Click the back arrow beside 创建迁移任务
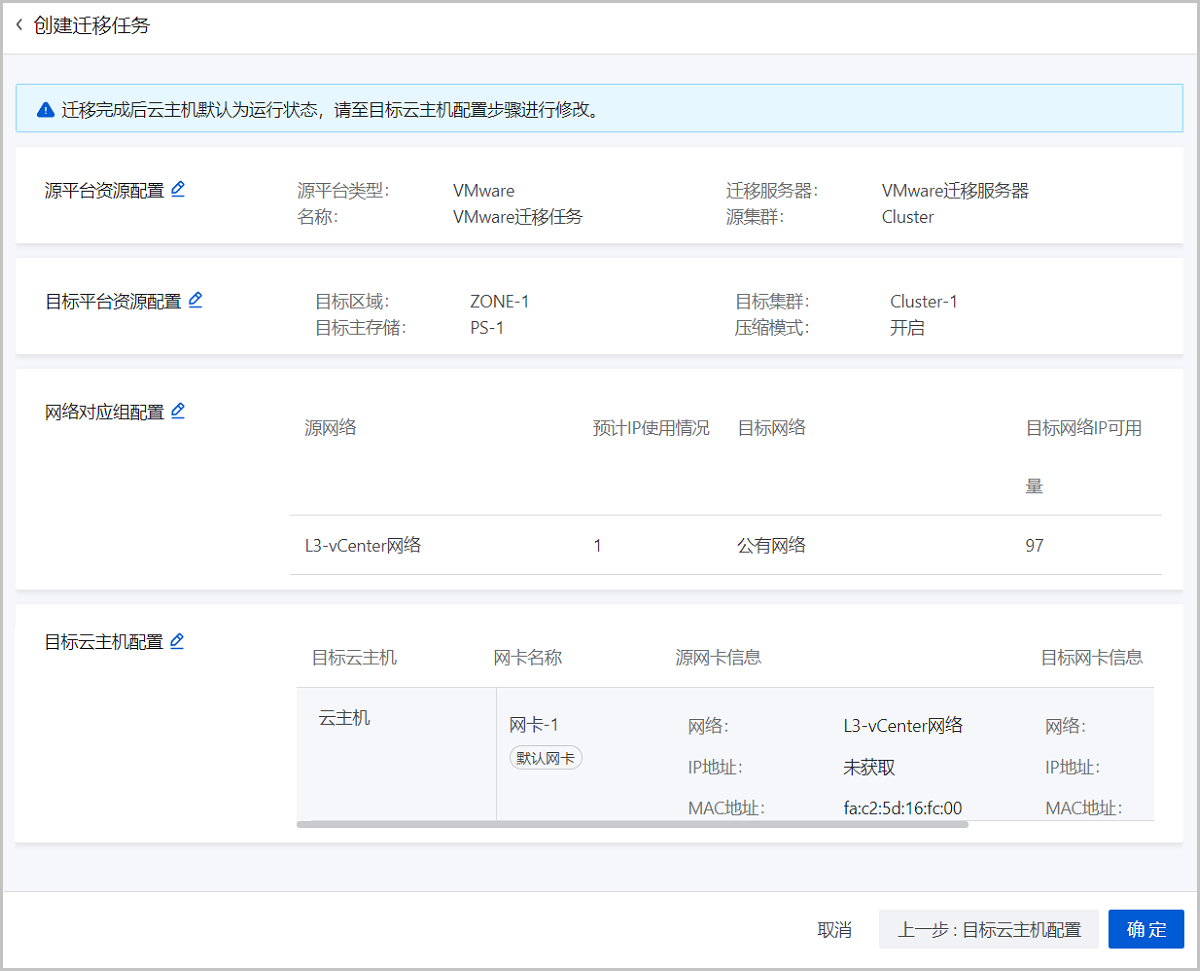Viewport: 1200px width, 971px height. 19,25
